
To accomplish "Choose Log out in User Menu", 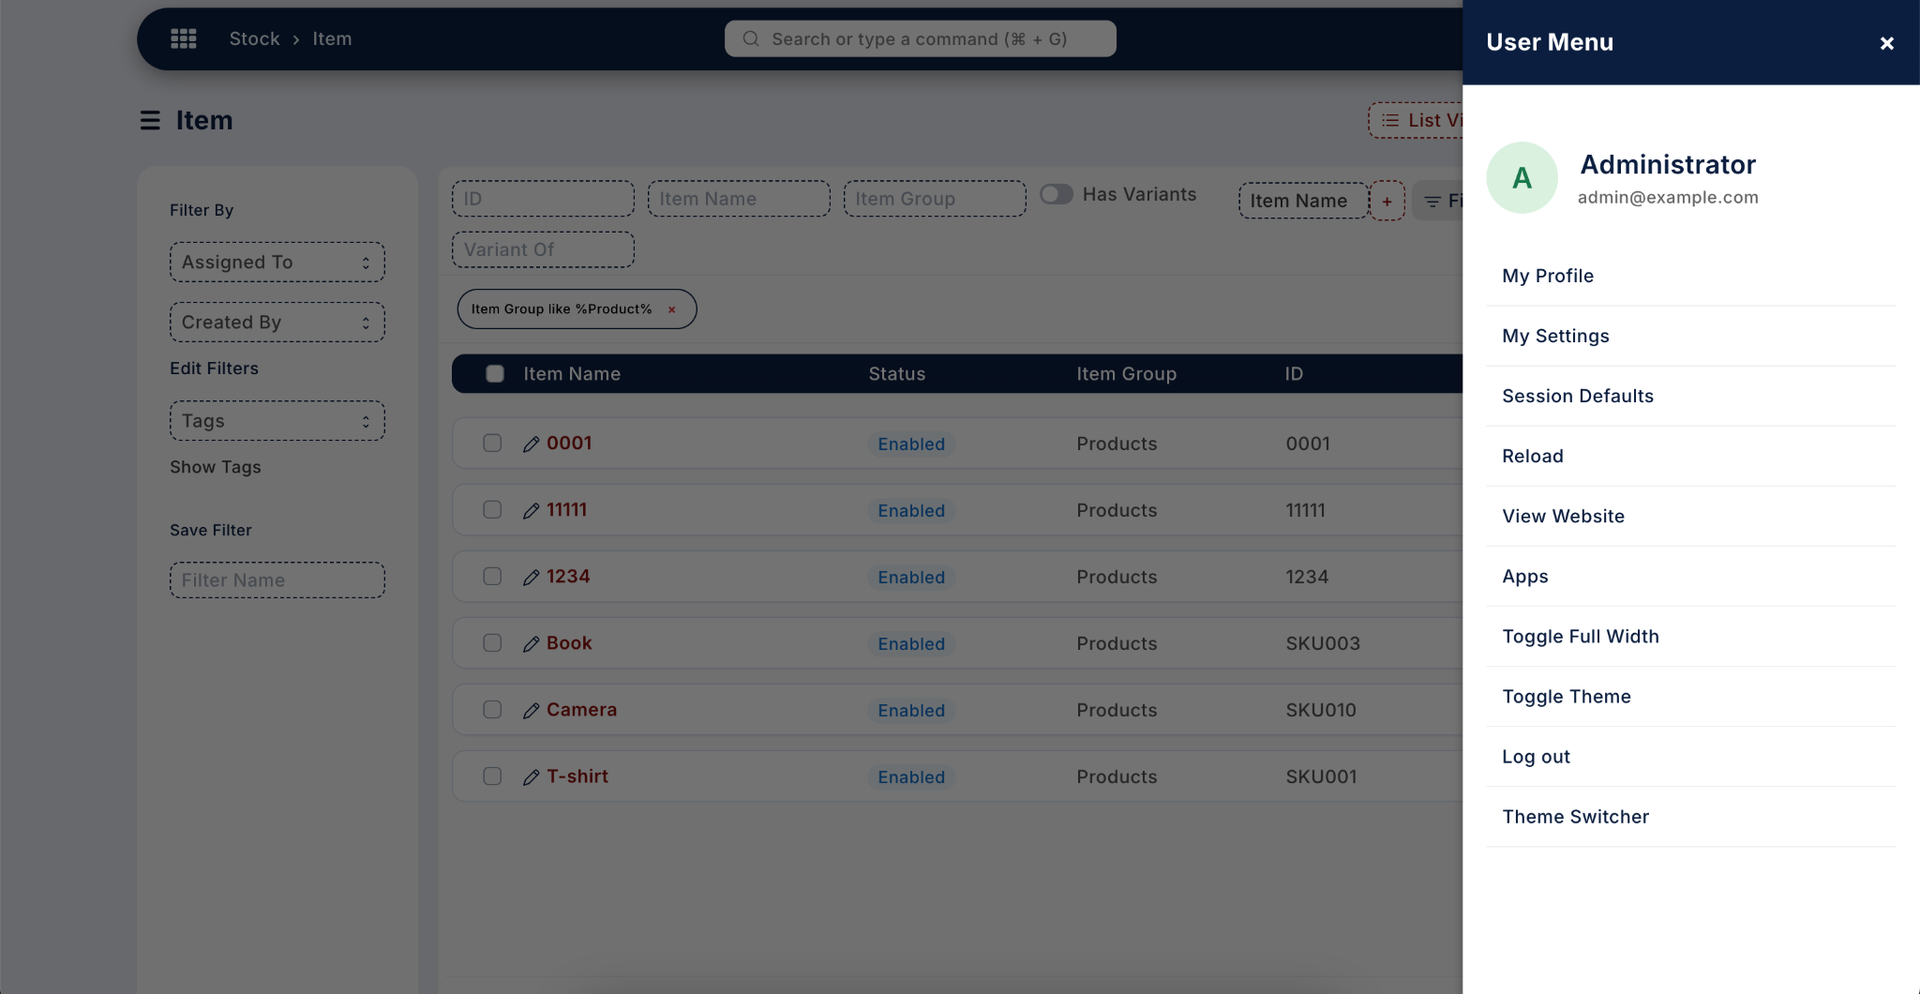I will [1690, 756].
